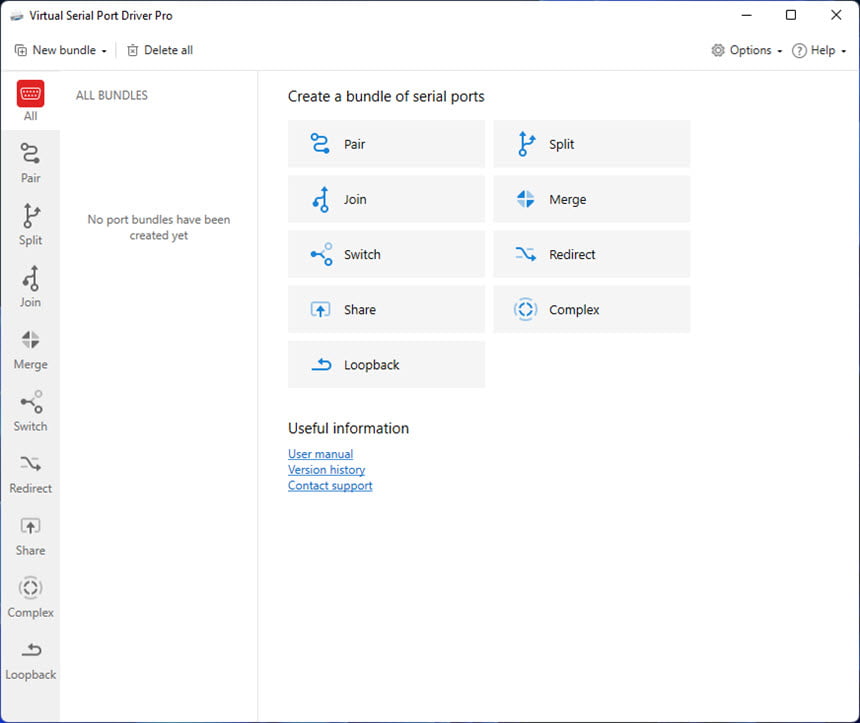
Task: Open the Options menu
Action: point(746,50)
